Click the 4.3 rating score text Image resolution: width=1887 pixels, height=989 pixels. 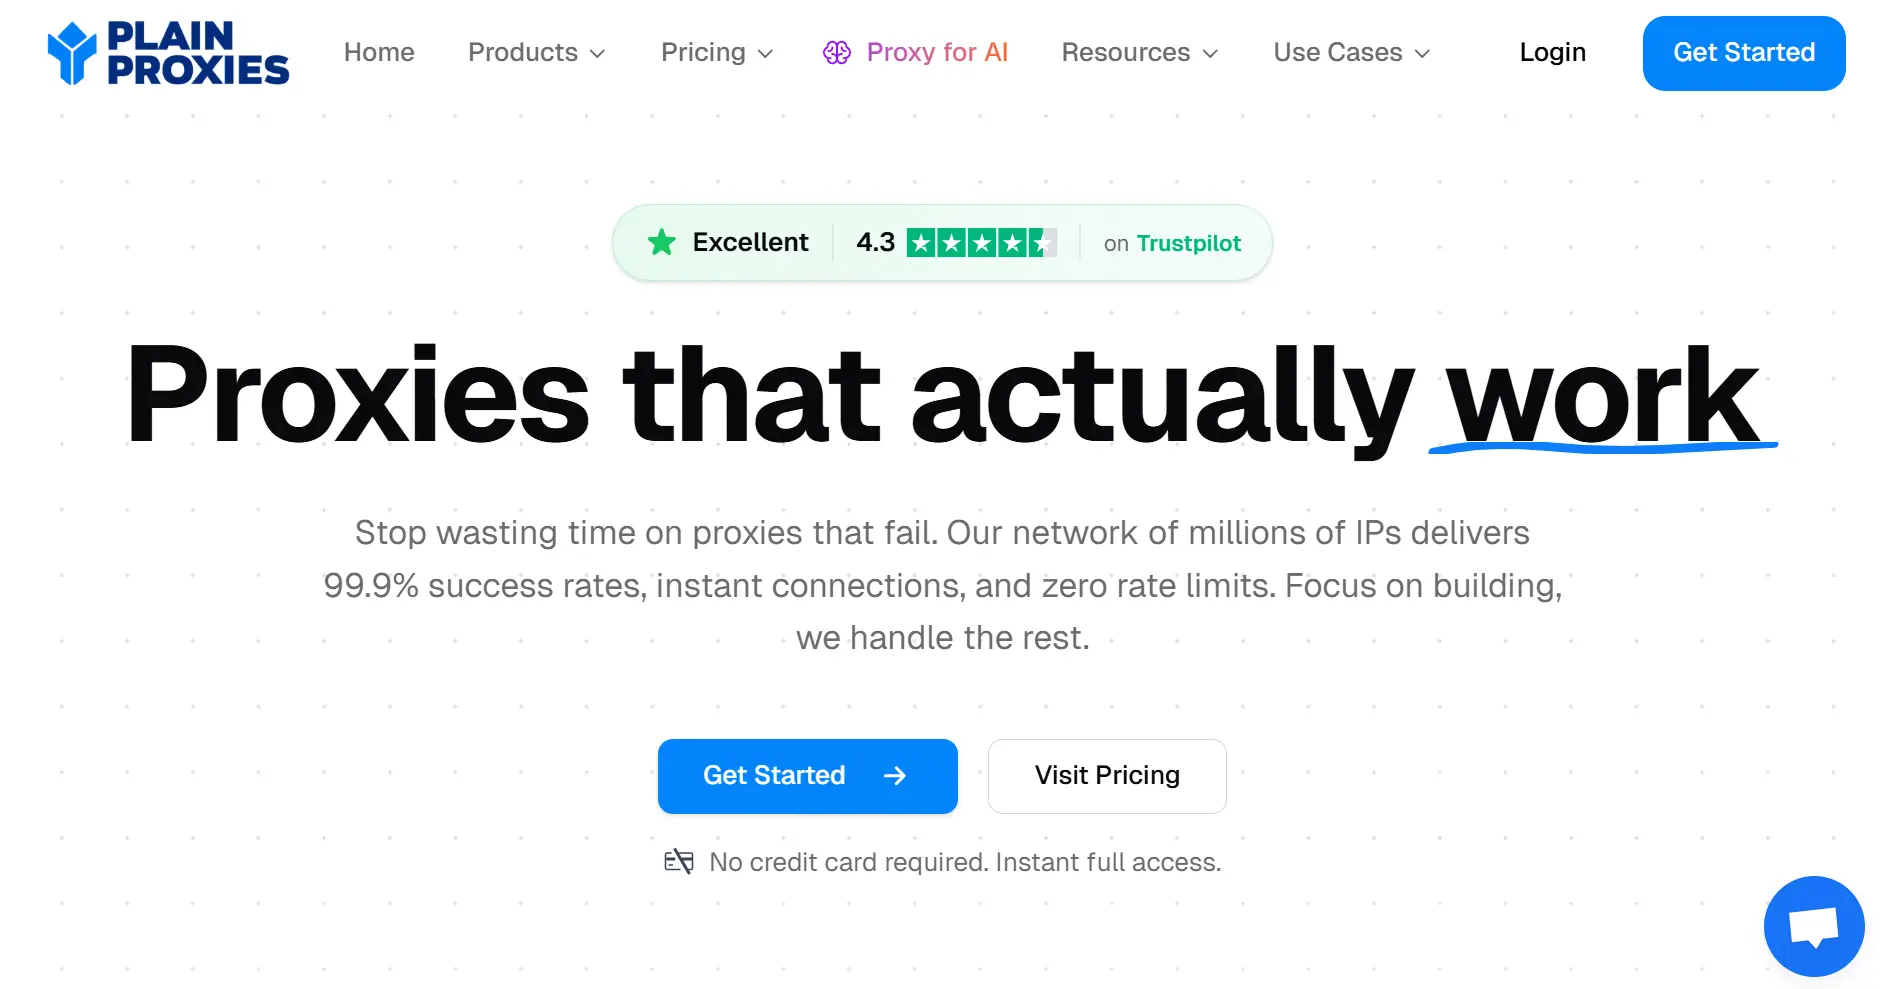[x=875, y=243]
